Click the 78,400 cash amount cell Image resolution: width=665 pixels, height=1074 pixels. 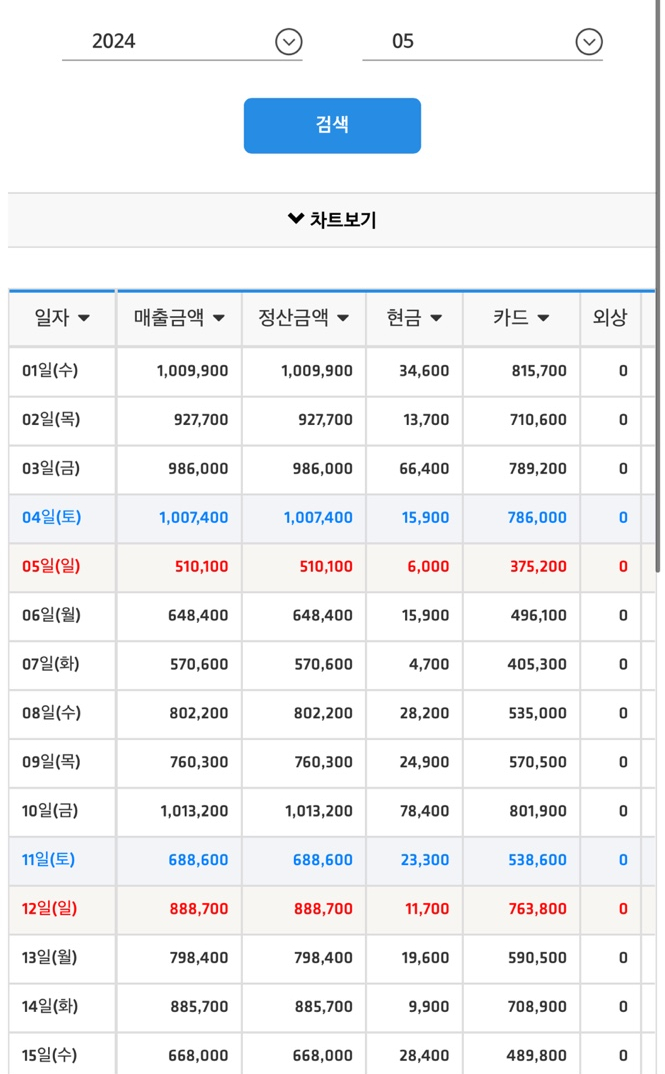425,811
